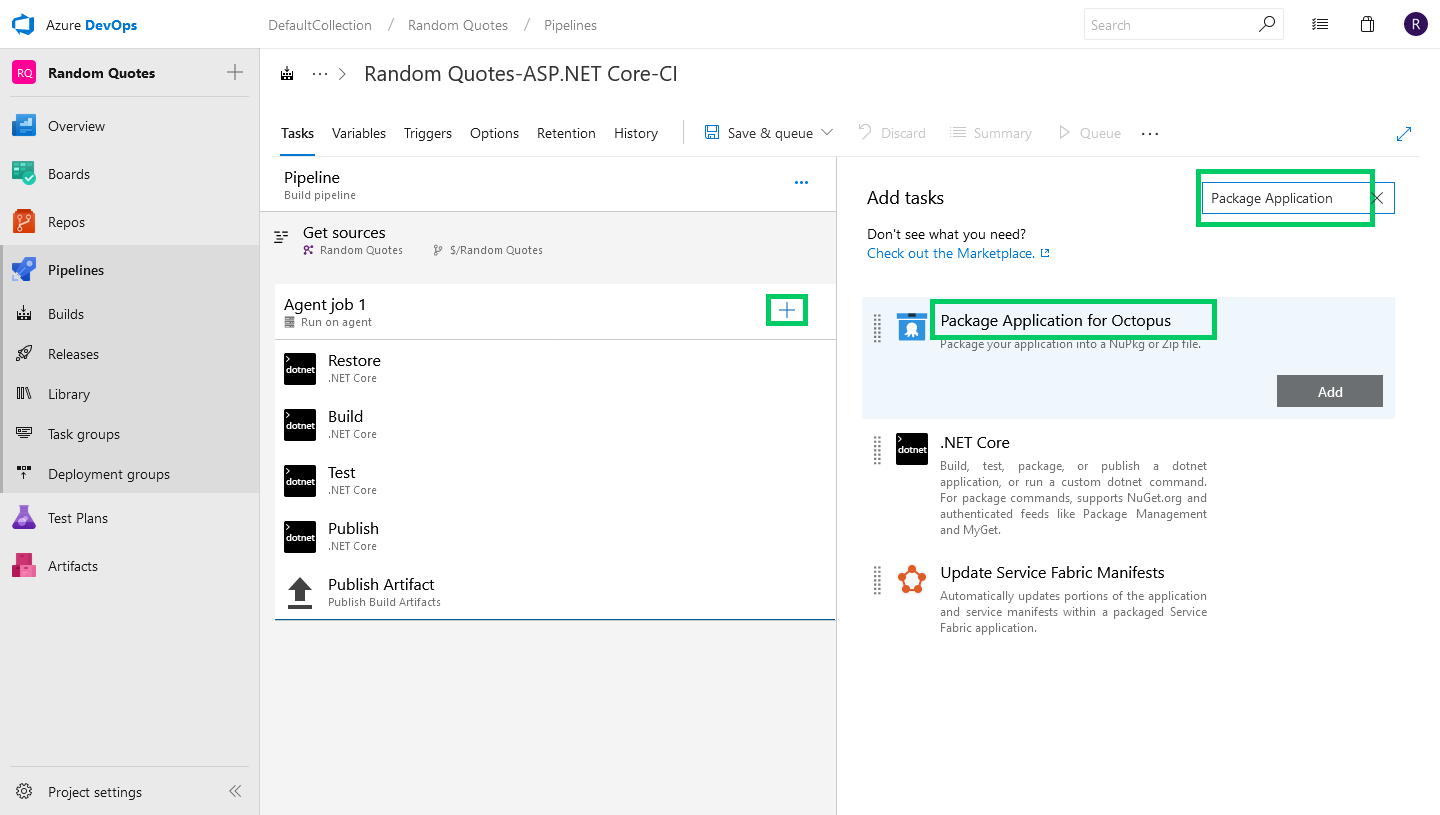
Task: Open the toolbar more actions ellipsis
Action: [1150, 133]
